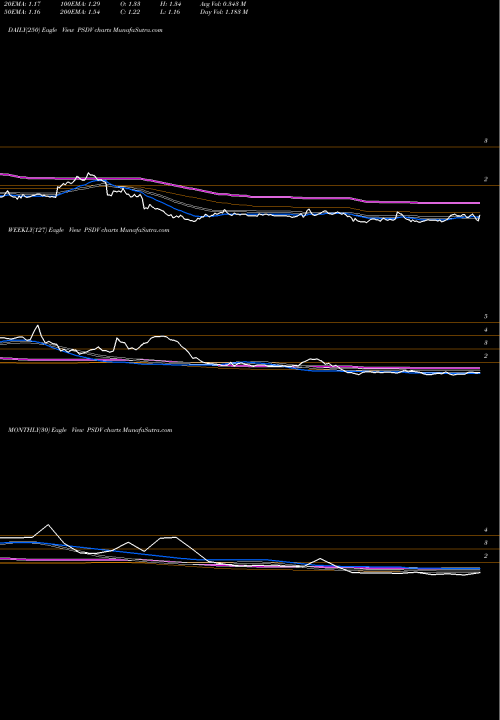Click the DAILY(250) Eagle View chart title
Image resolution: width=500 pixels, height=720 pixels.
[x=85, y=30]
